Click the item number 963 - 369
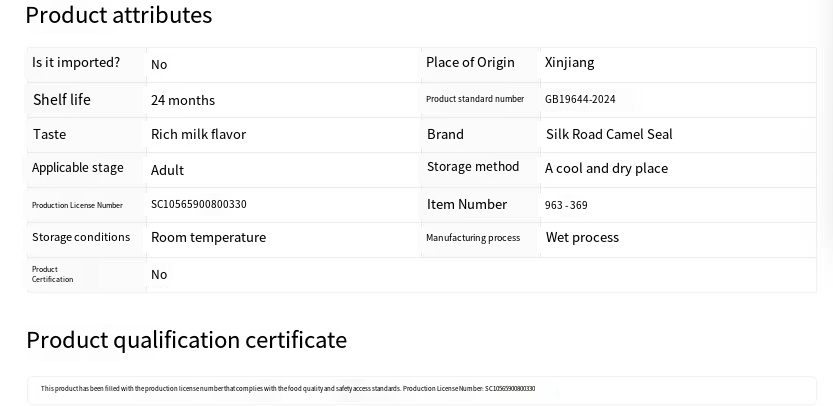This screenshot has height=406, width=833. 566,205
